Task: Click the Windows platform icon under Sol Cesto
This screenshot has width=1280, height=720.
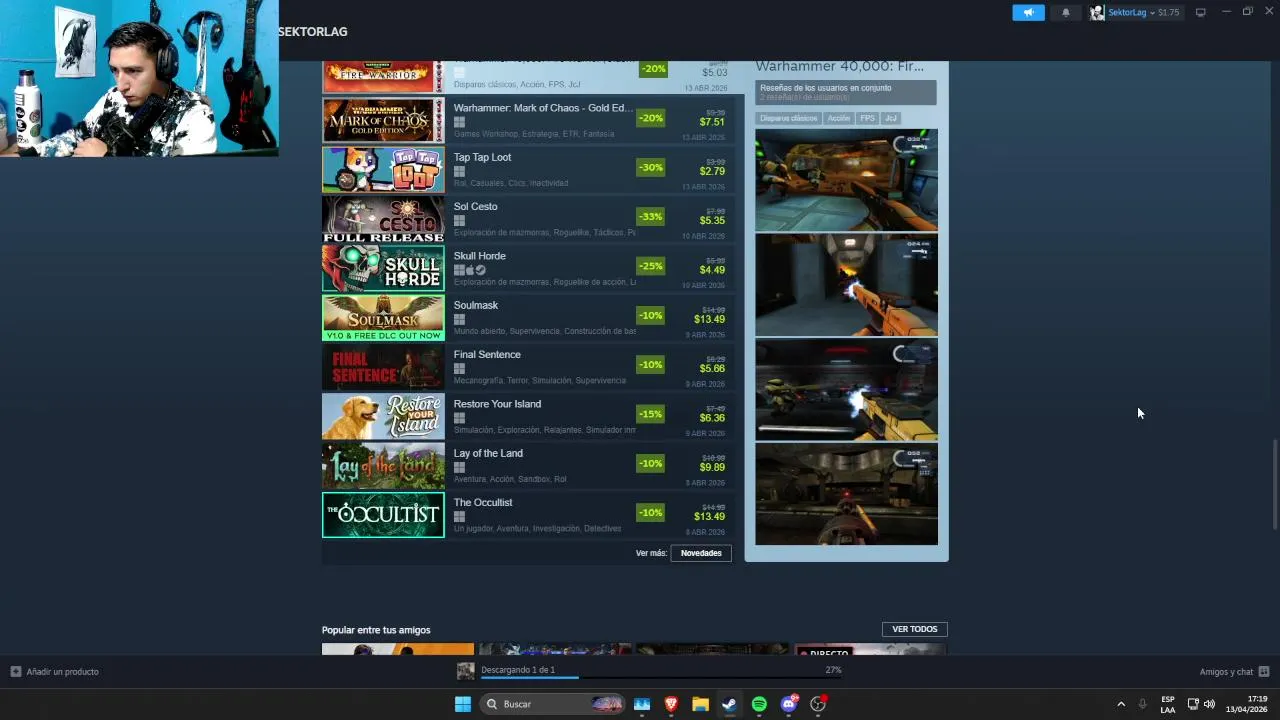Action: (459, 220)
